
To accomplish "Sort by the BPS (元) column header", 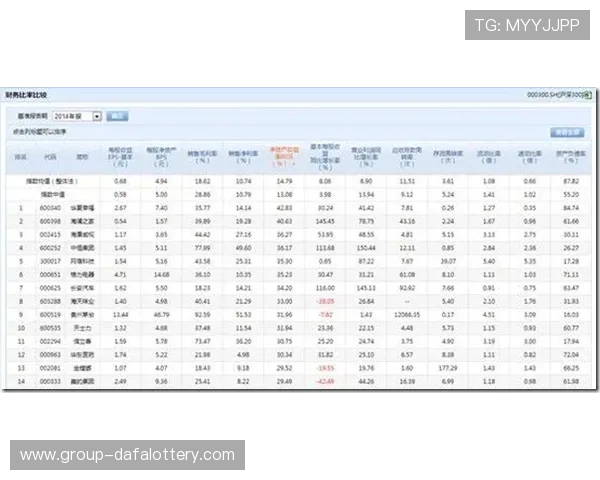I will (161, 157).
